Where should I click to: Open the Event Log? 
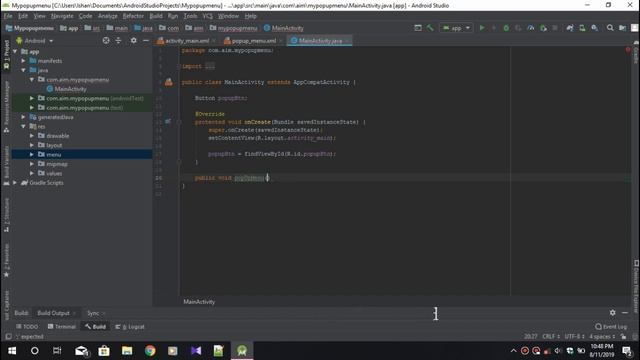(611, 327)
